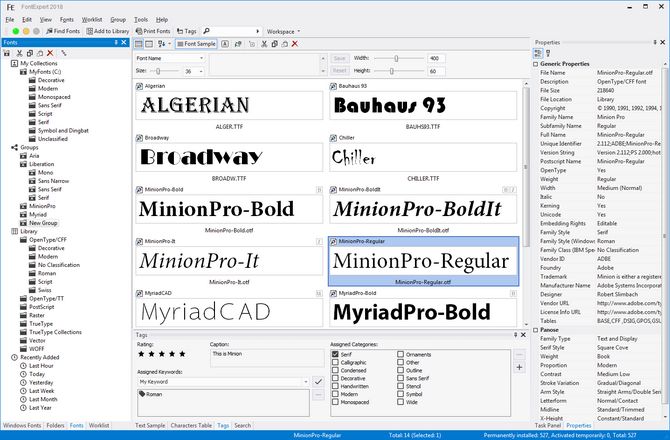Collapse Generic Properties section
The height and width of the screenshot is (440, 670).
point(536,64)
